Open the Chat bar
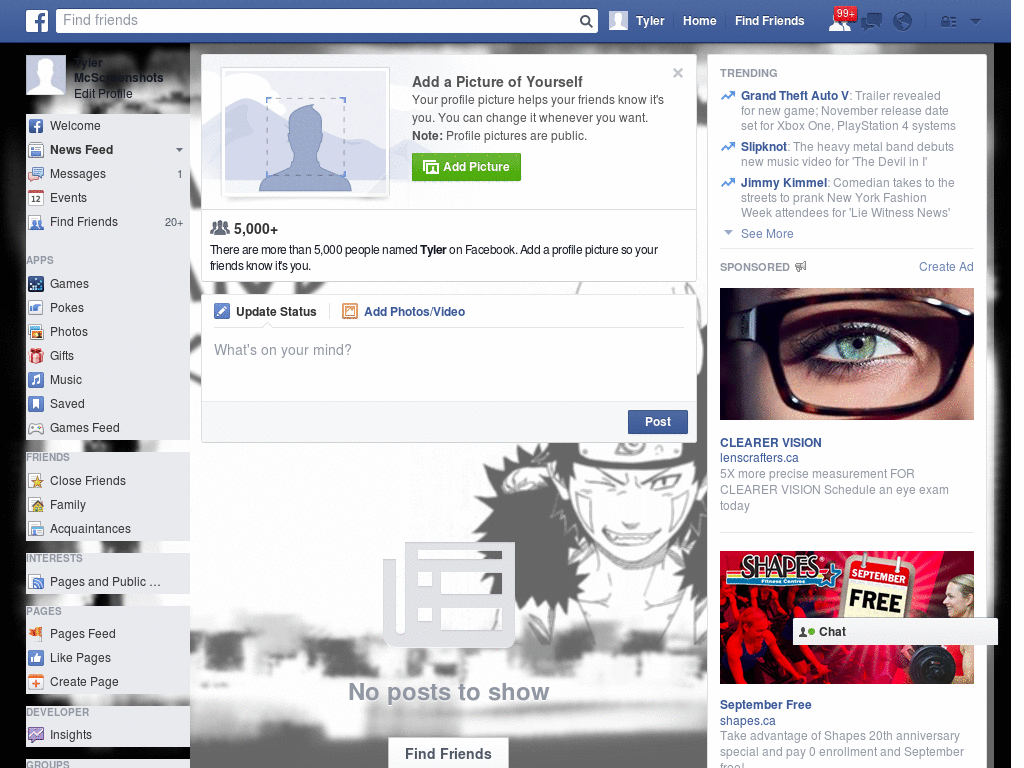 (x=895, y=632)
